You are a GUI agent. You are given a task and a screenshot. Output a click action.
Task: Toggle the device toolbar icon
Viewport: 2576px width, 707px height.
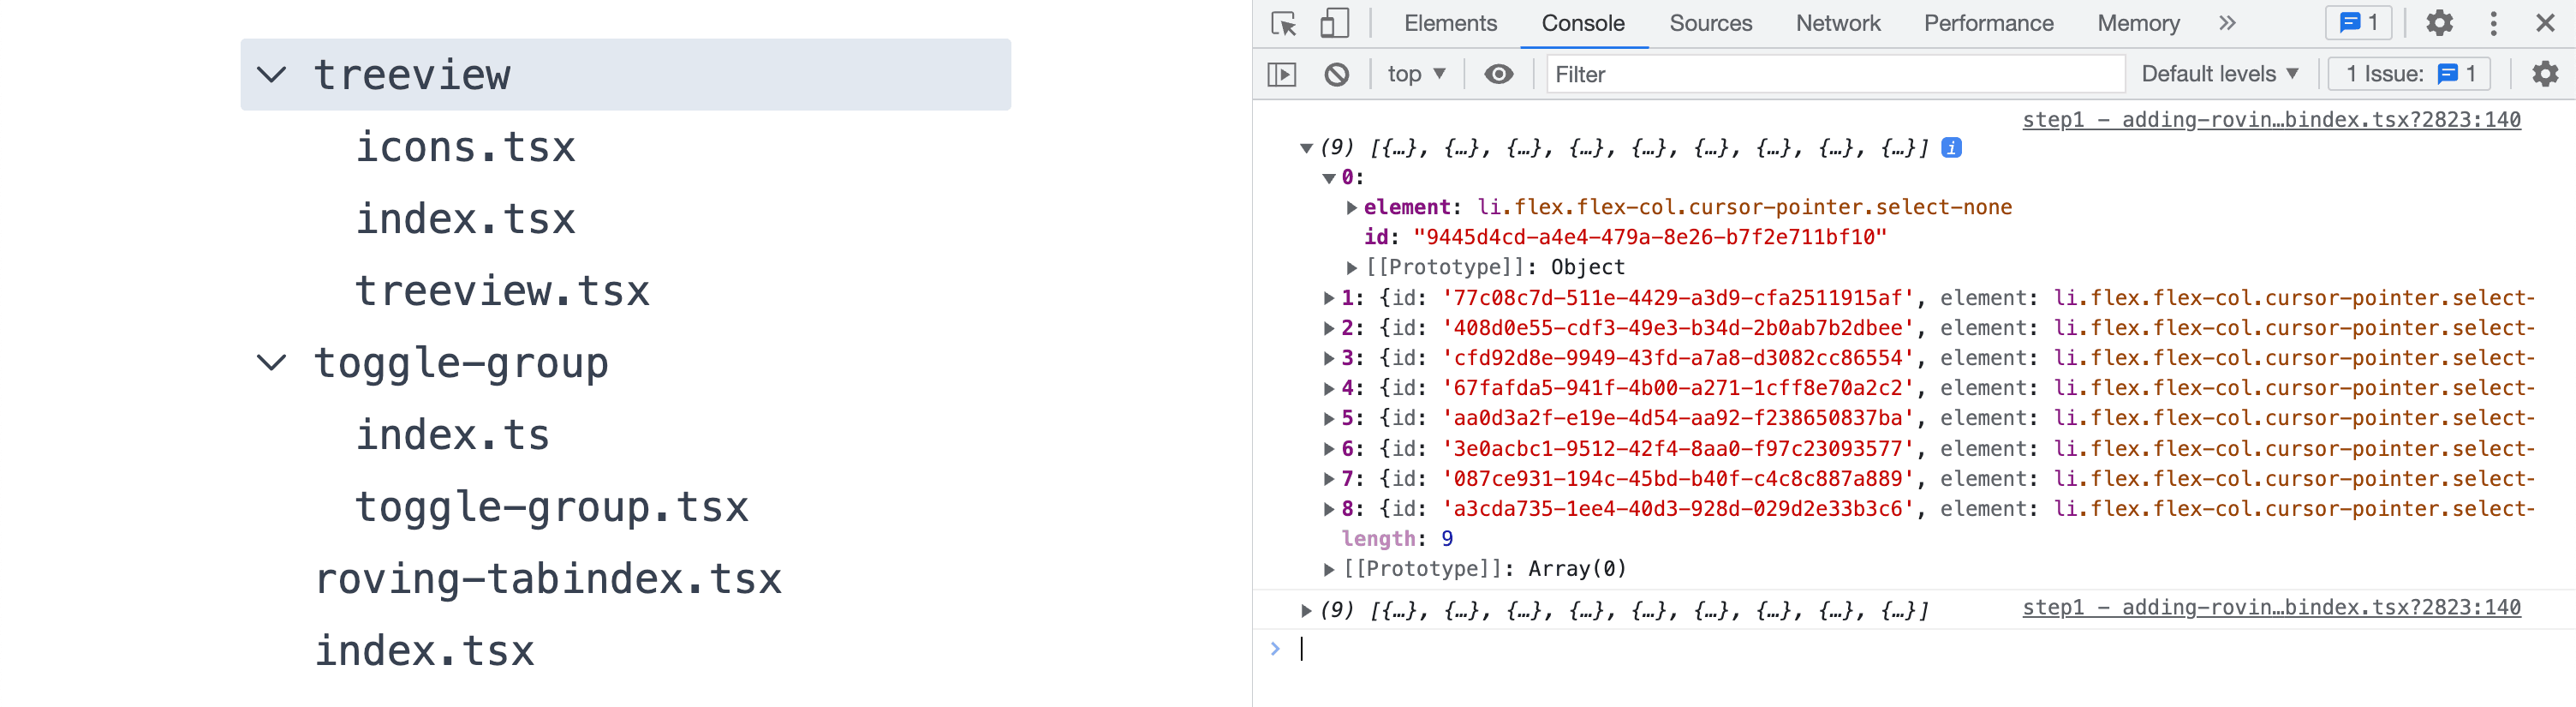1334,23
